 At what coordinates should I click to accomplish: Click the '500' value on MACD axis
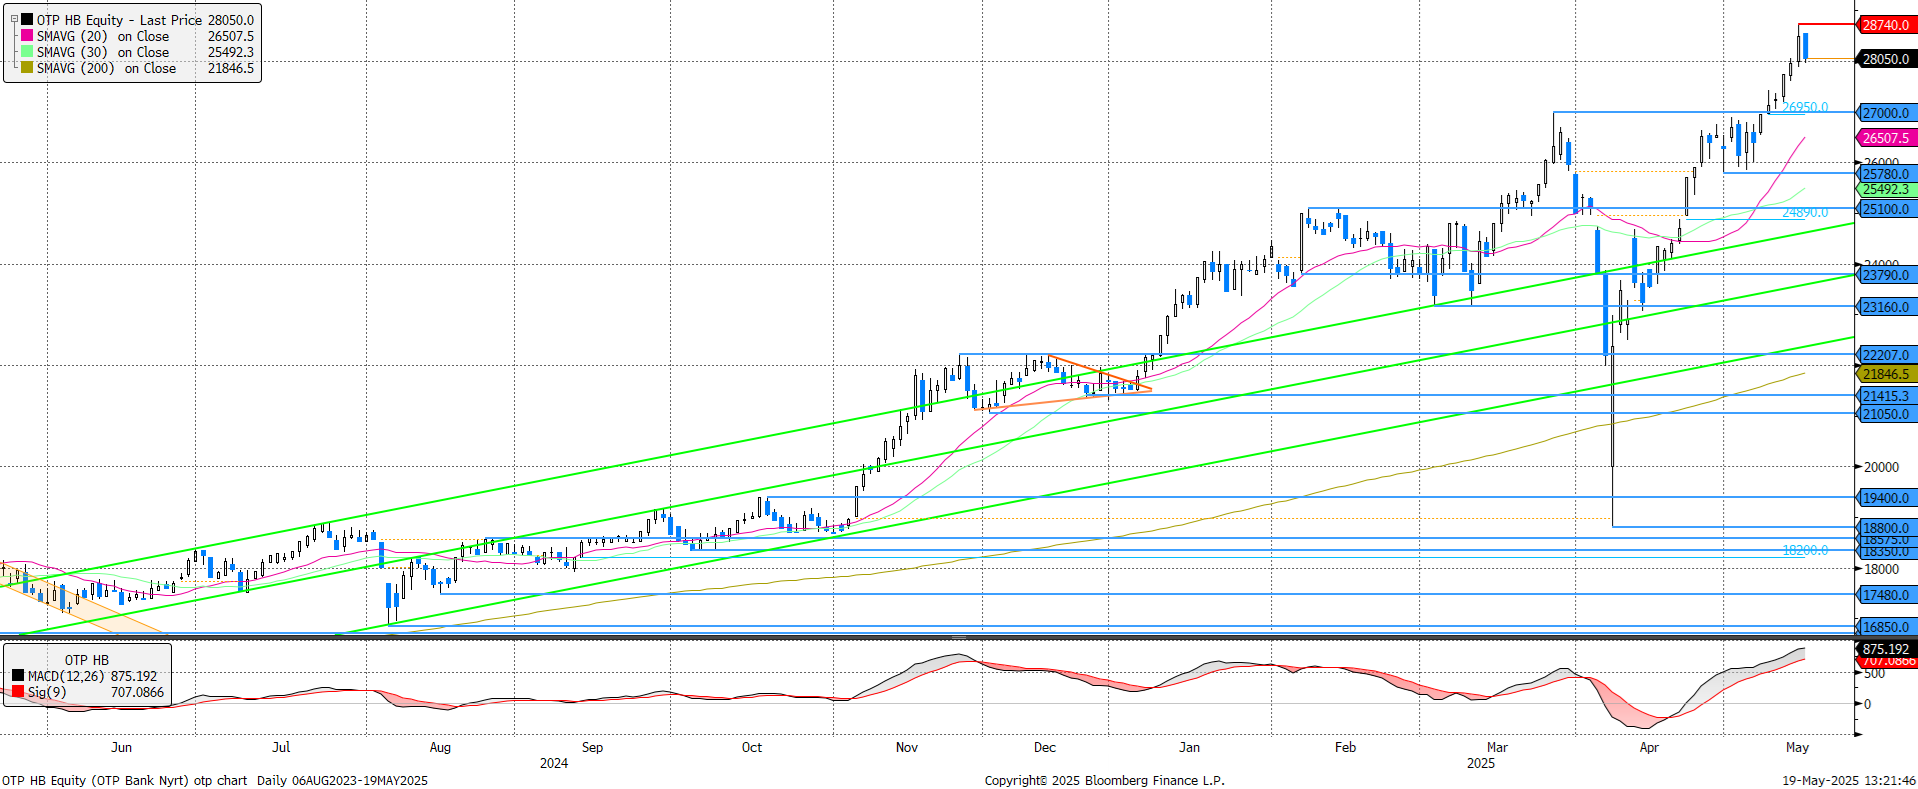1874,674
